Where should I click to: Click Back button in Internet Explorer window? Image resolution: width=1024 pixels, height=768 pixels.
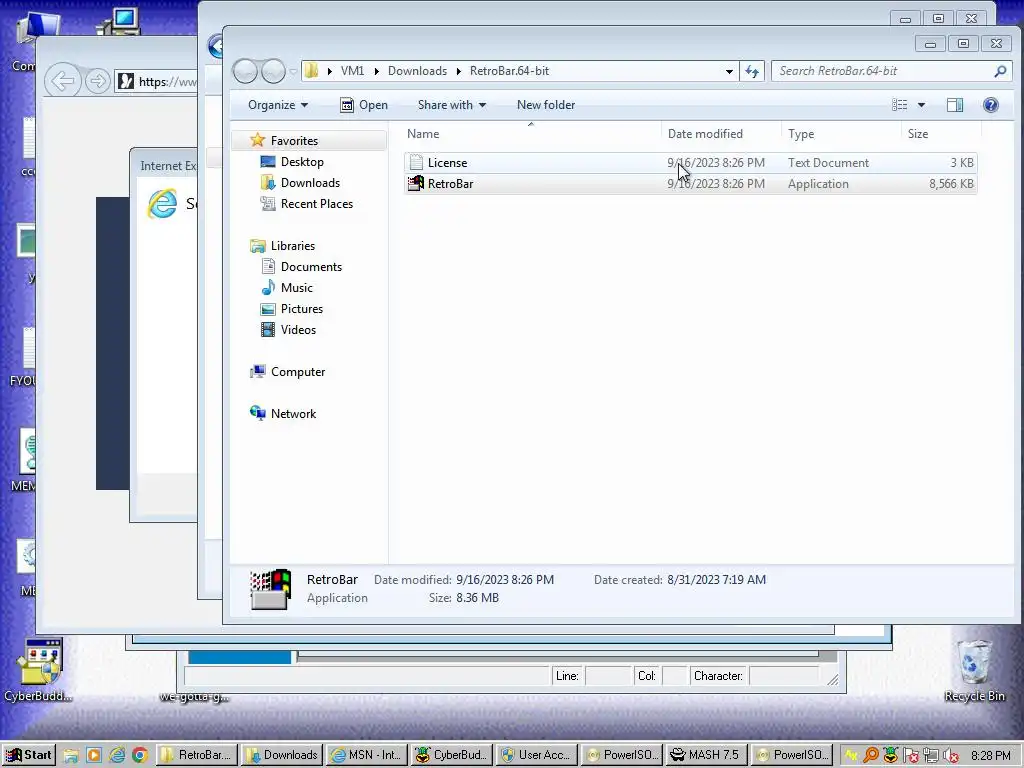pos(63,81)
